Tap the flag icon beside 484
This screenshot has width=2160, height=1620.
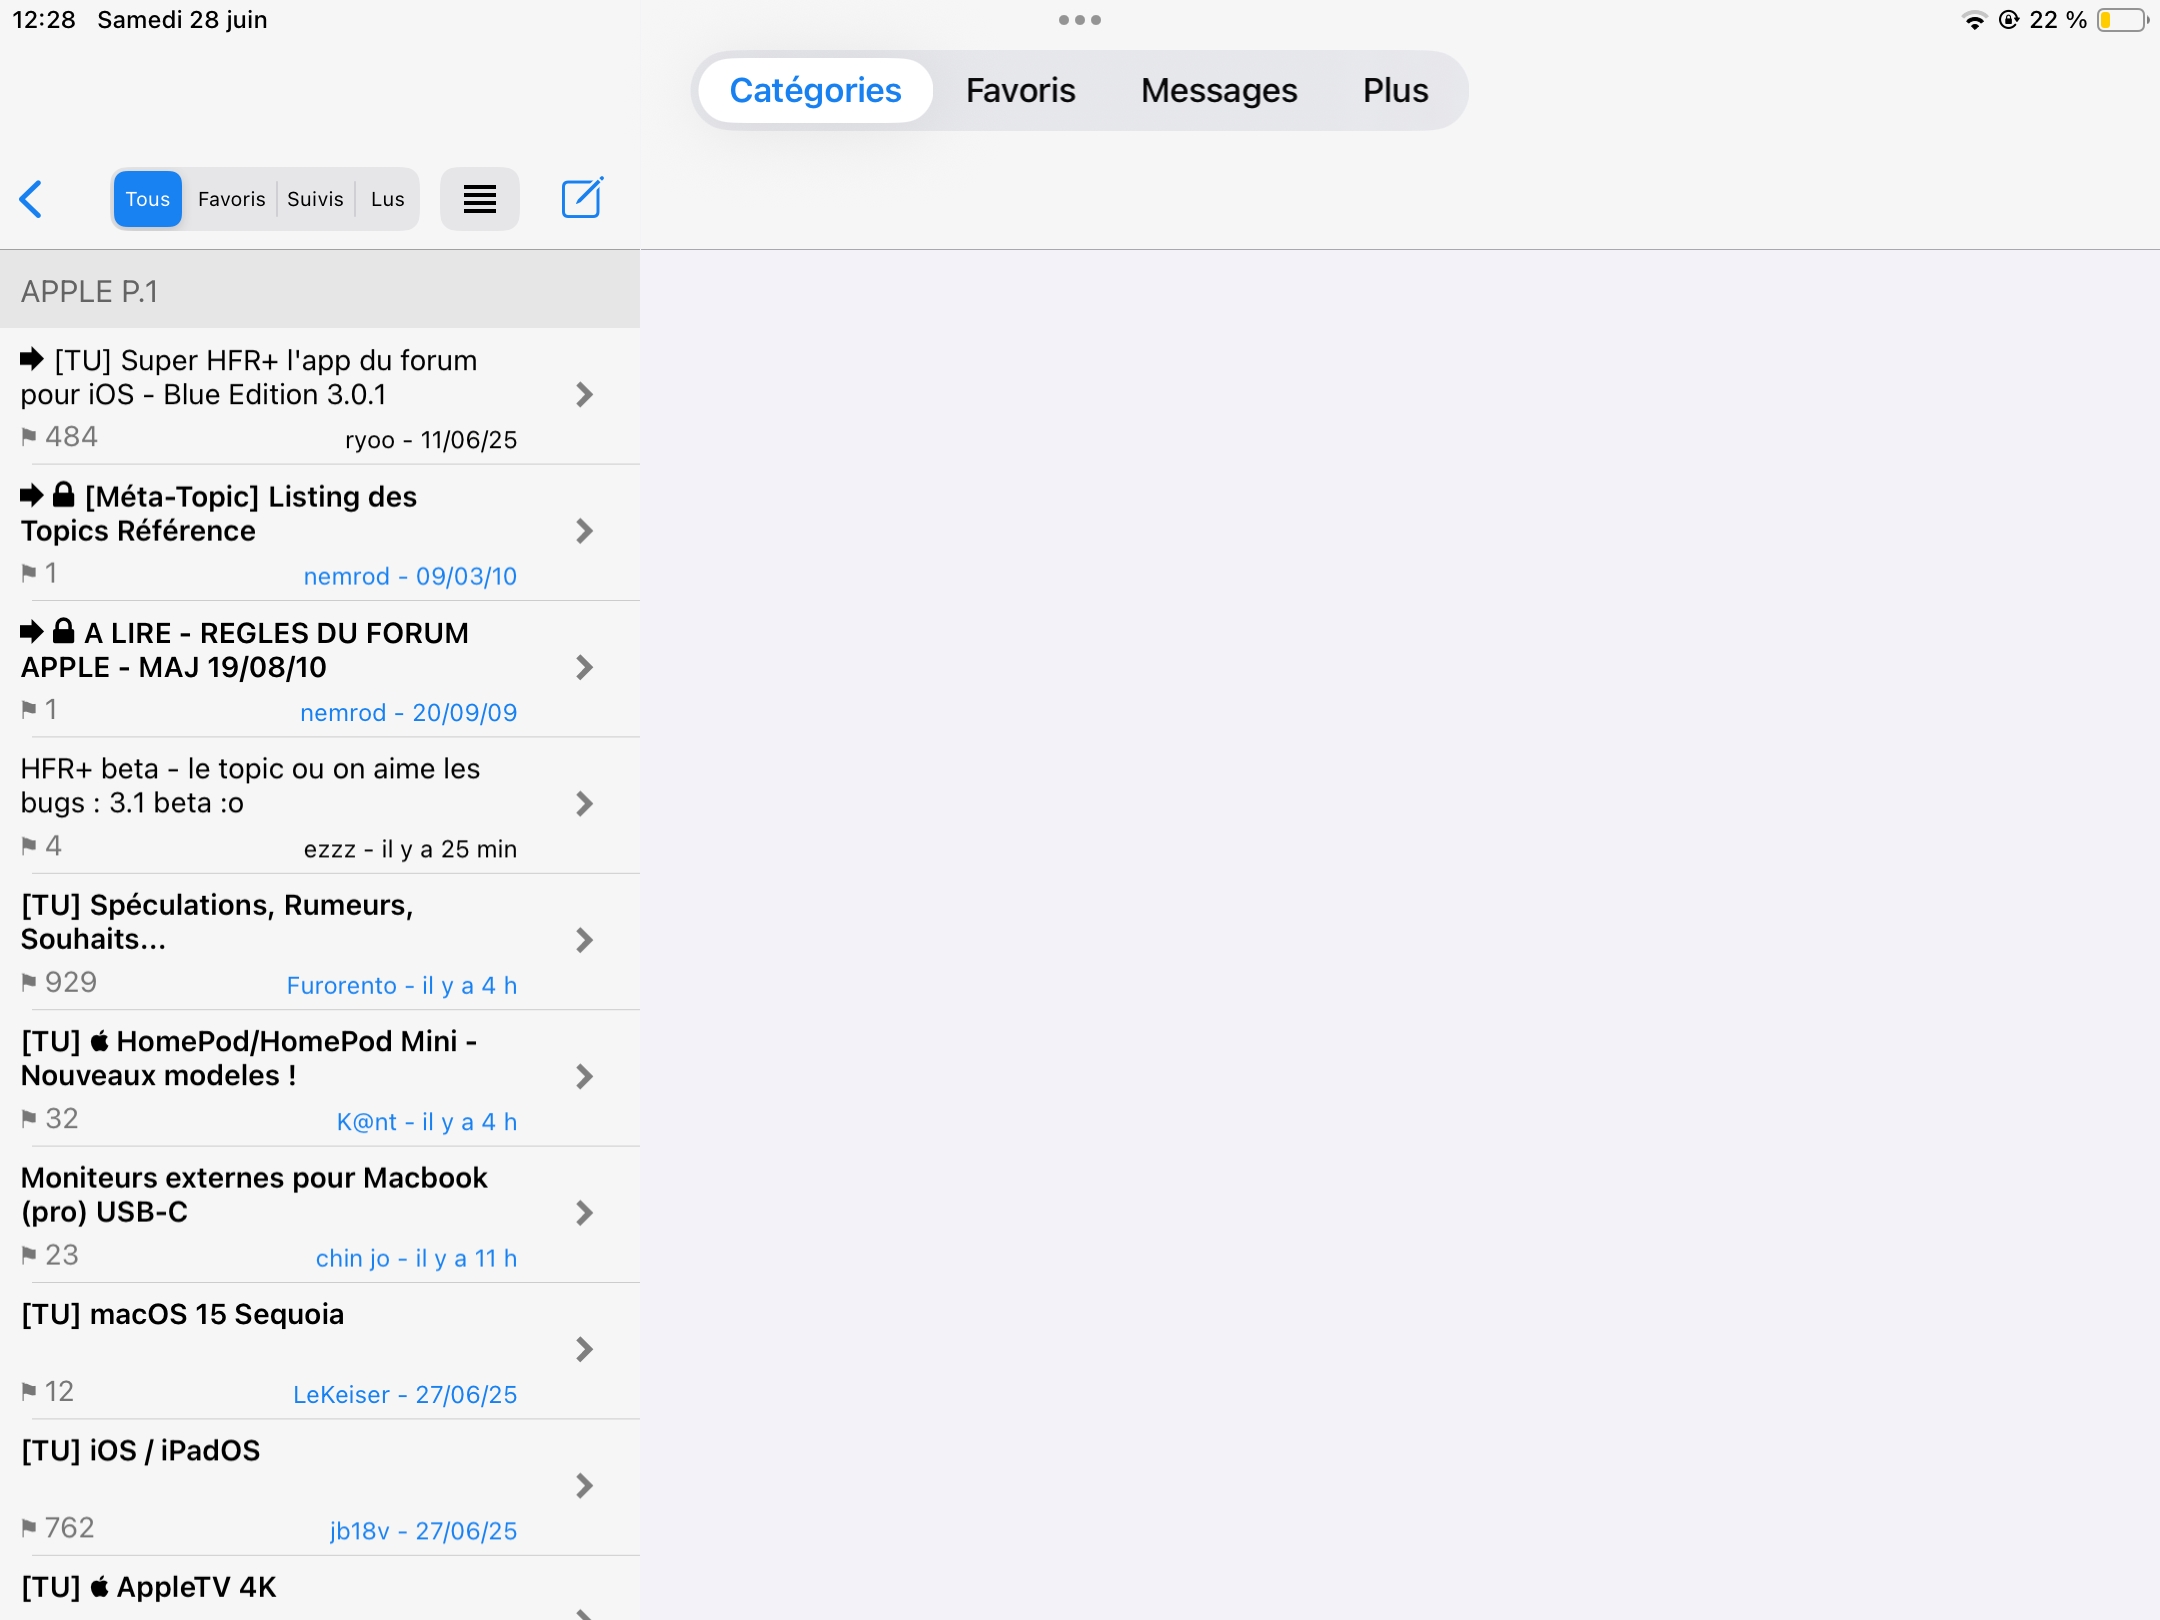tap(29, 436)
